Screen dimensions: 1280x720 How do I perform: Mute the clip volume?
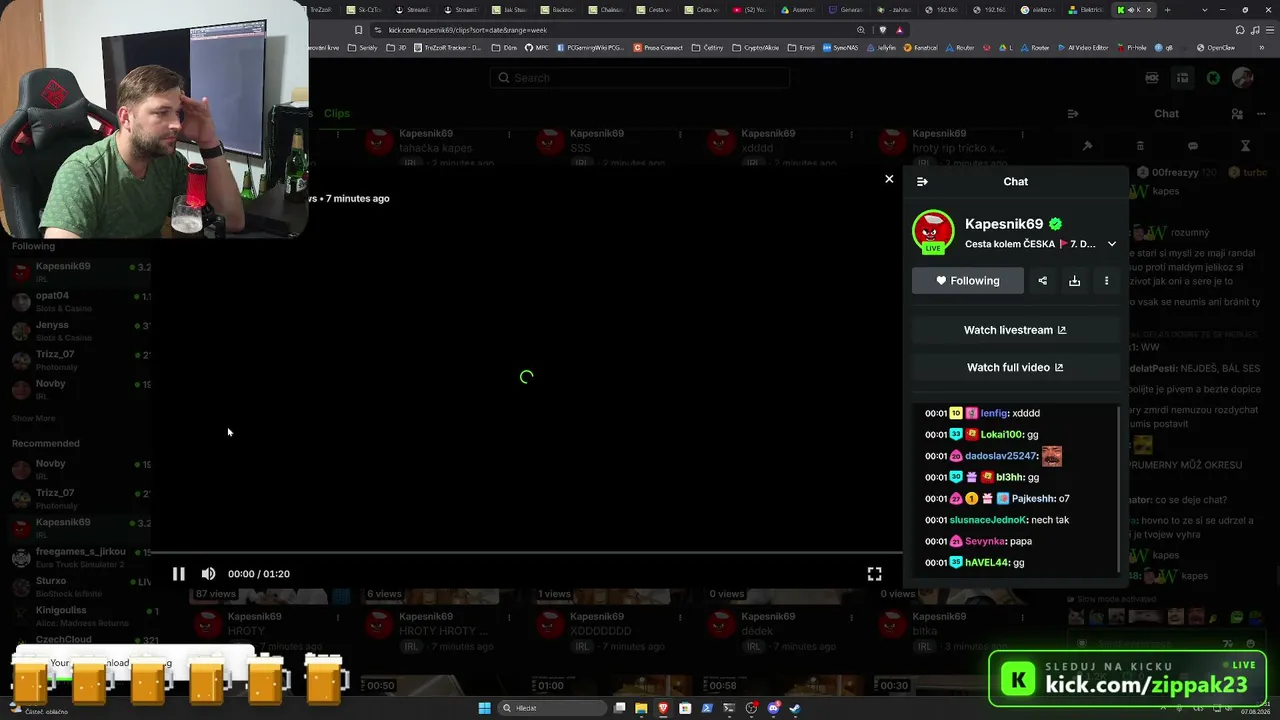pyautogui.click(x=208, y=574)
